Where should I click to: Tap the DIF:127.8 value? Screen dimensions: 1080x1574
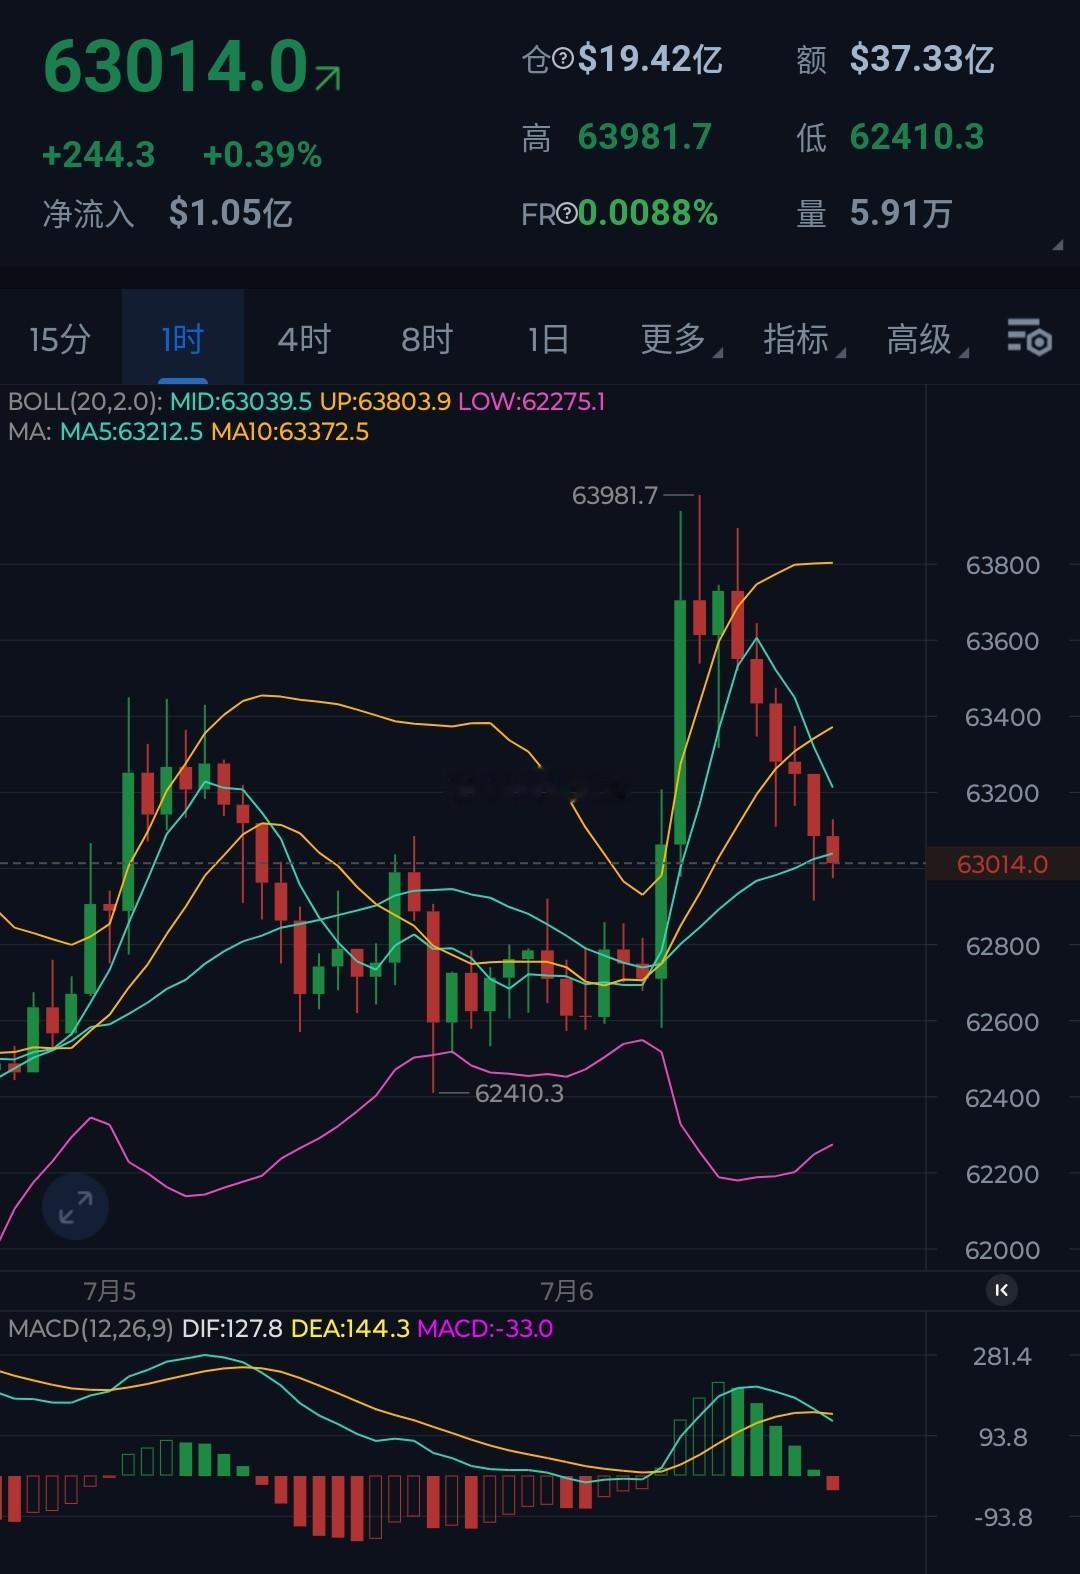tap(232, 1329)
